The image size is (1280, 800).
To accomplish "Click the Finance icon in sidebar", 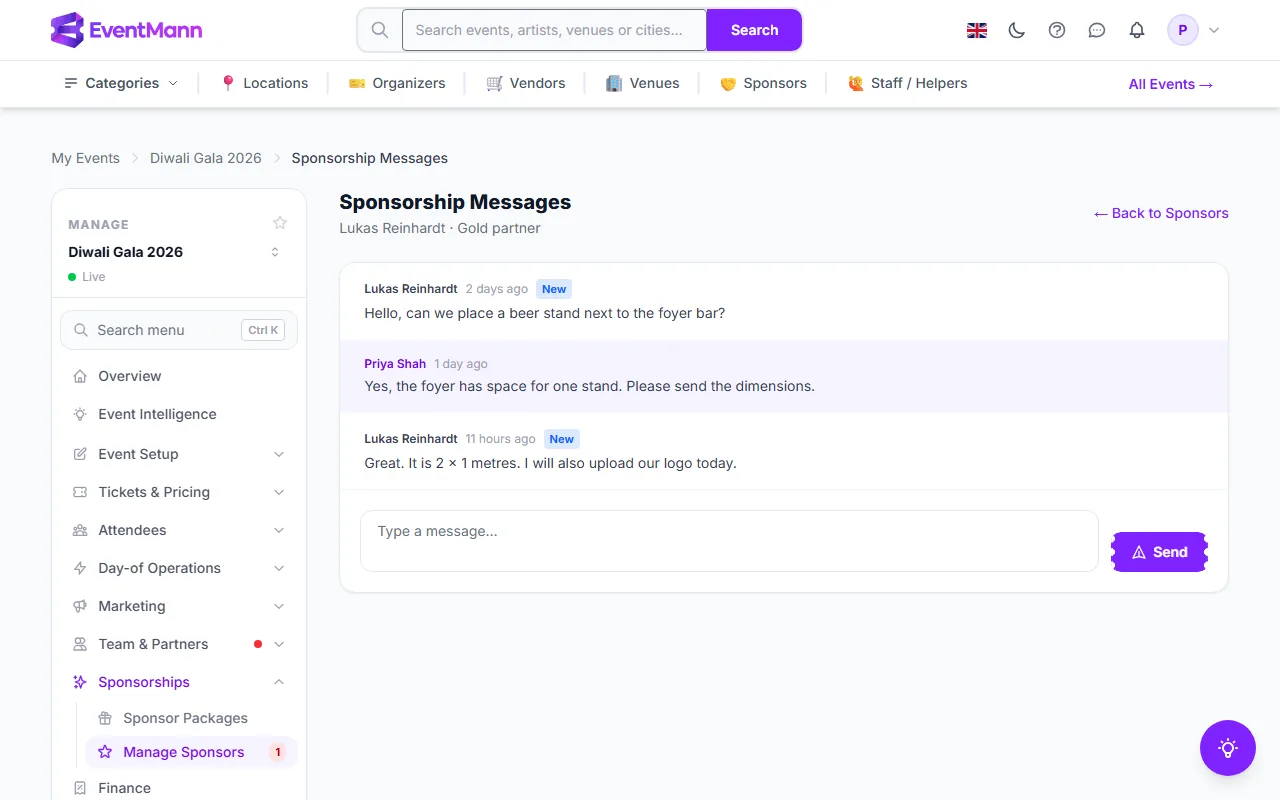I will 80,788.
